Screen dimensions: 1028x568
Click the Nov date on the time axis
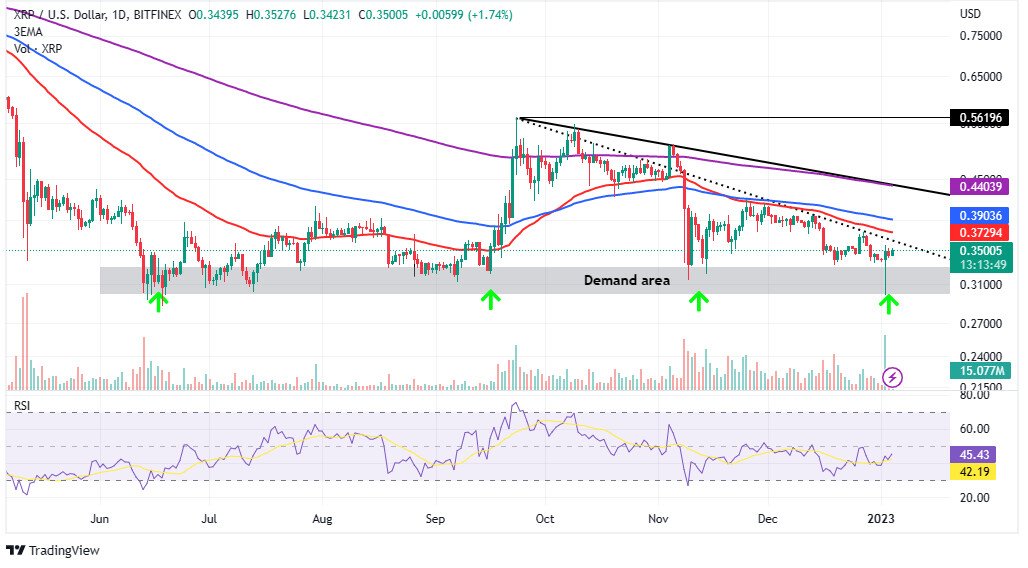coord(658,519)
